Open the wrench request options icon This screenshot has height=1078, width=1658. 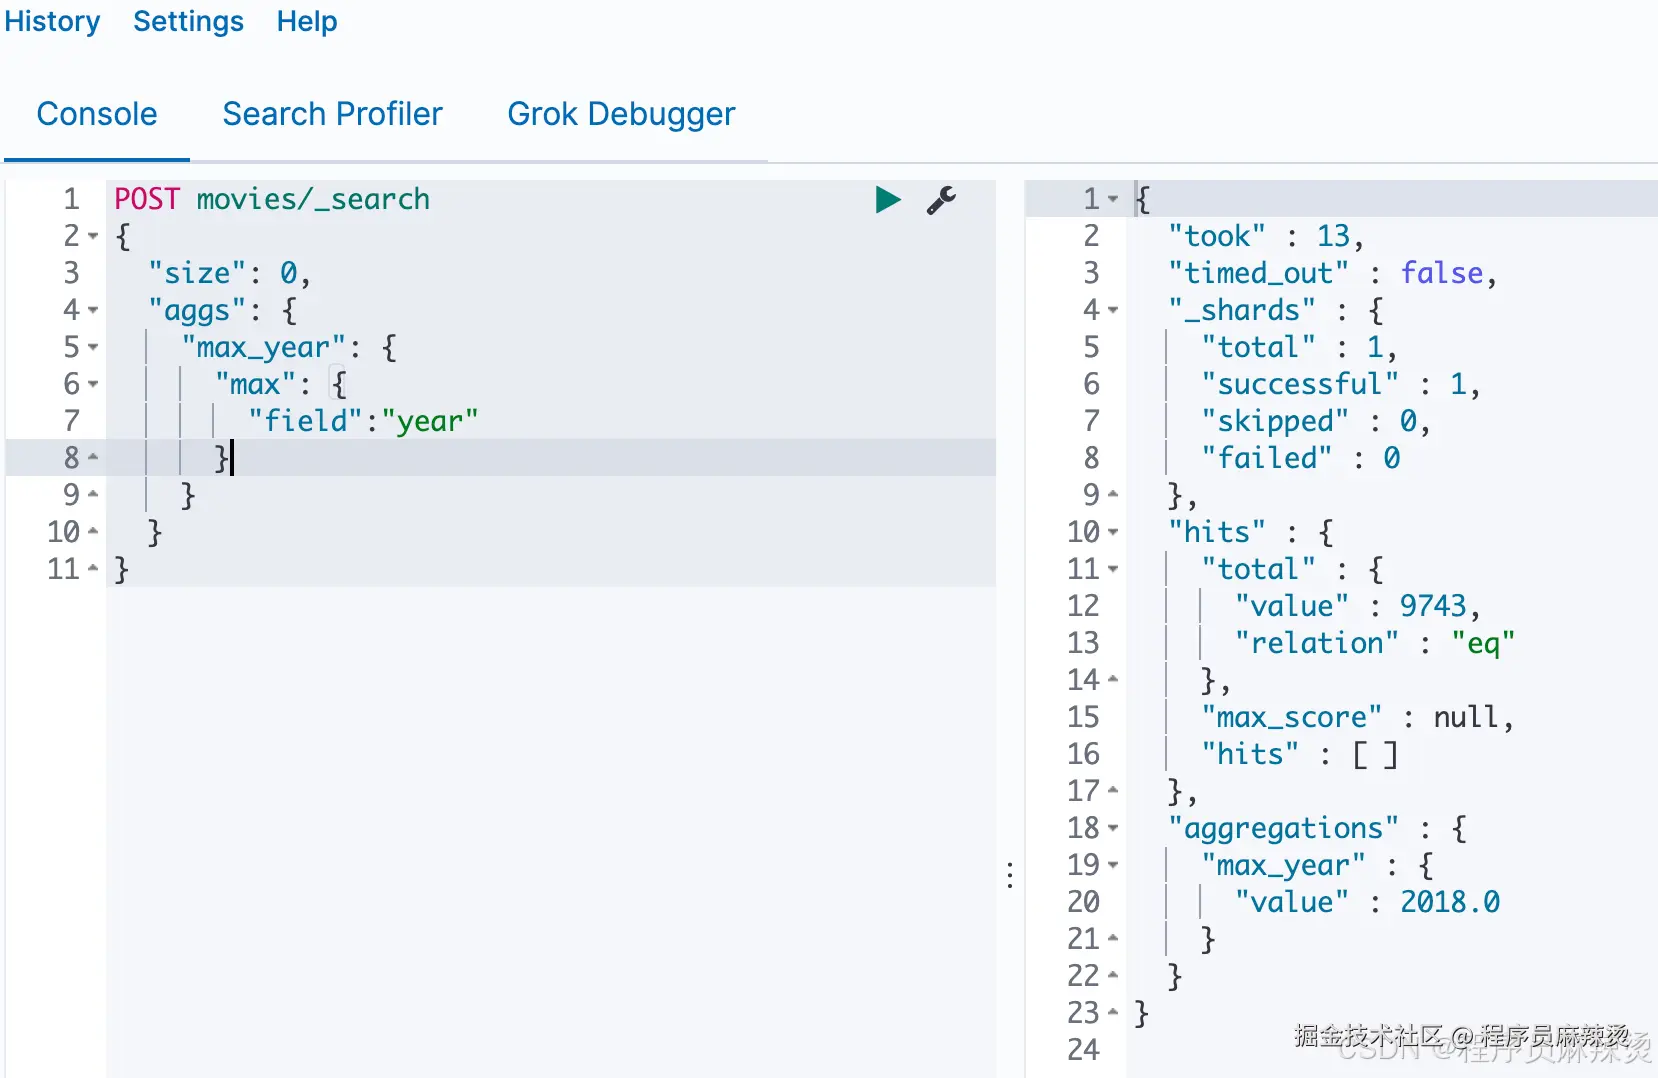(x=941, y=200)
